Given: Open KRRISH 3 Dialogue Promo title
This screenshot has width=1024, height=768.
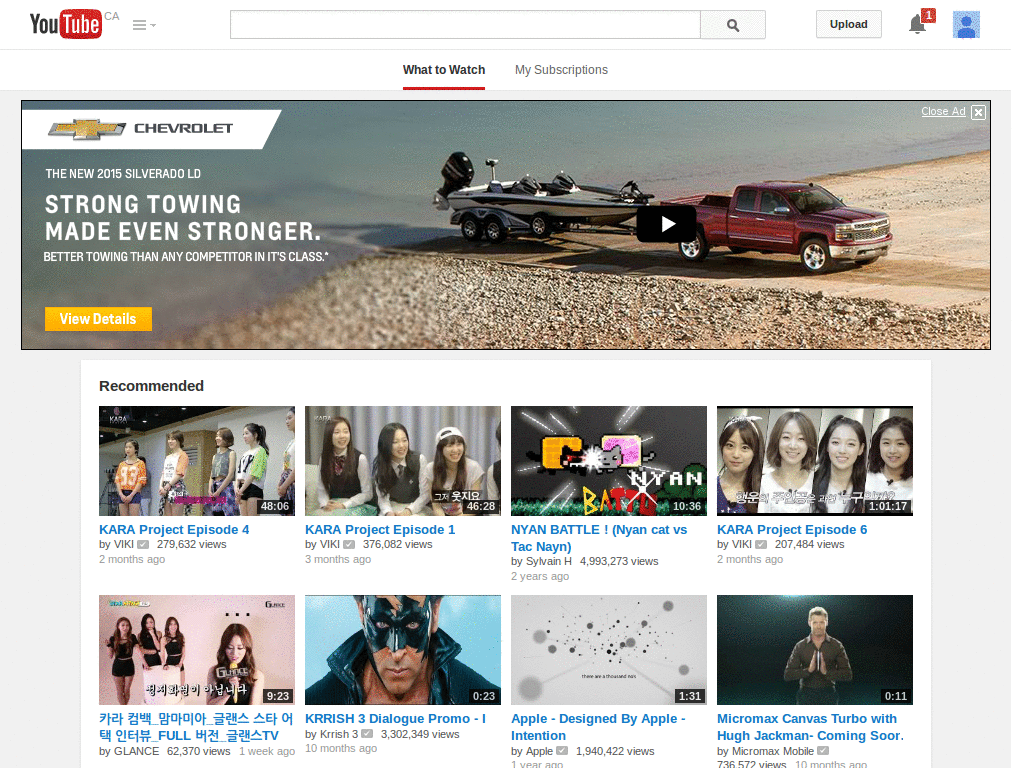Looking at the screenshot, I should (396, 718).
